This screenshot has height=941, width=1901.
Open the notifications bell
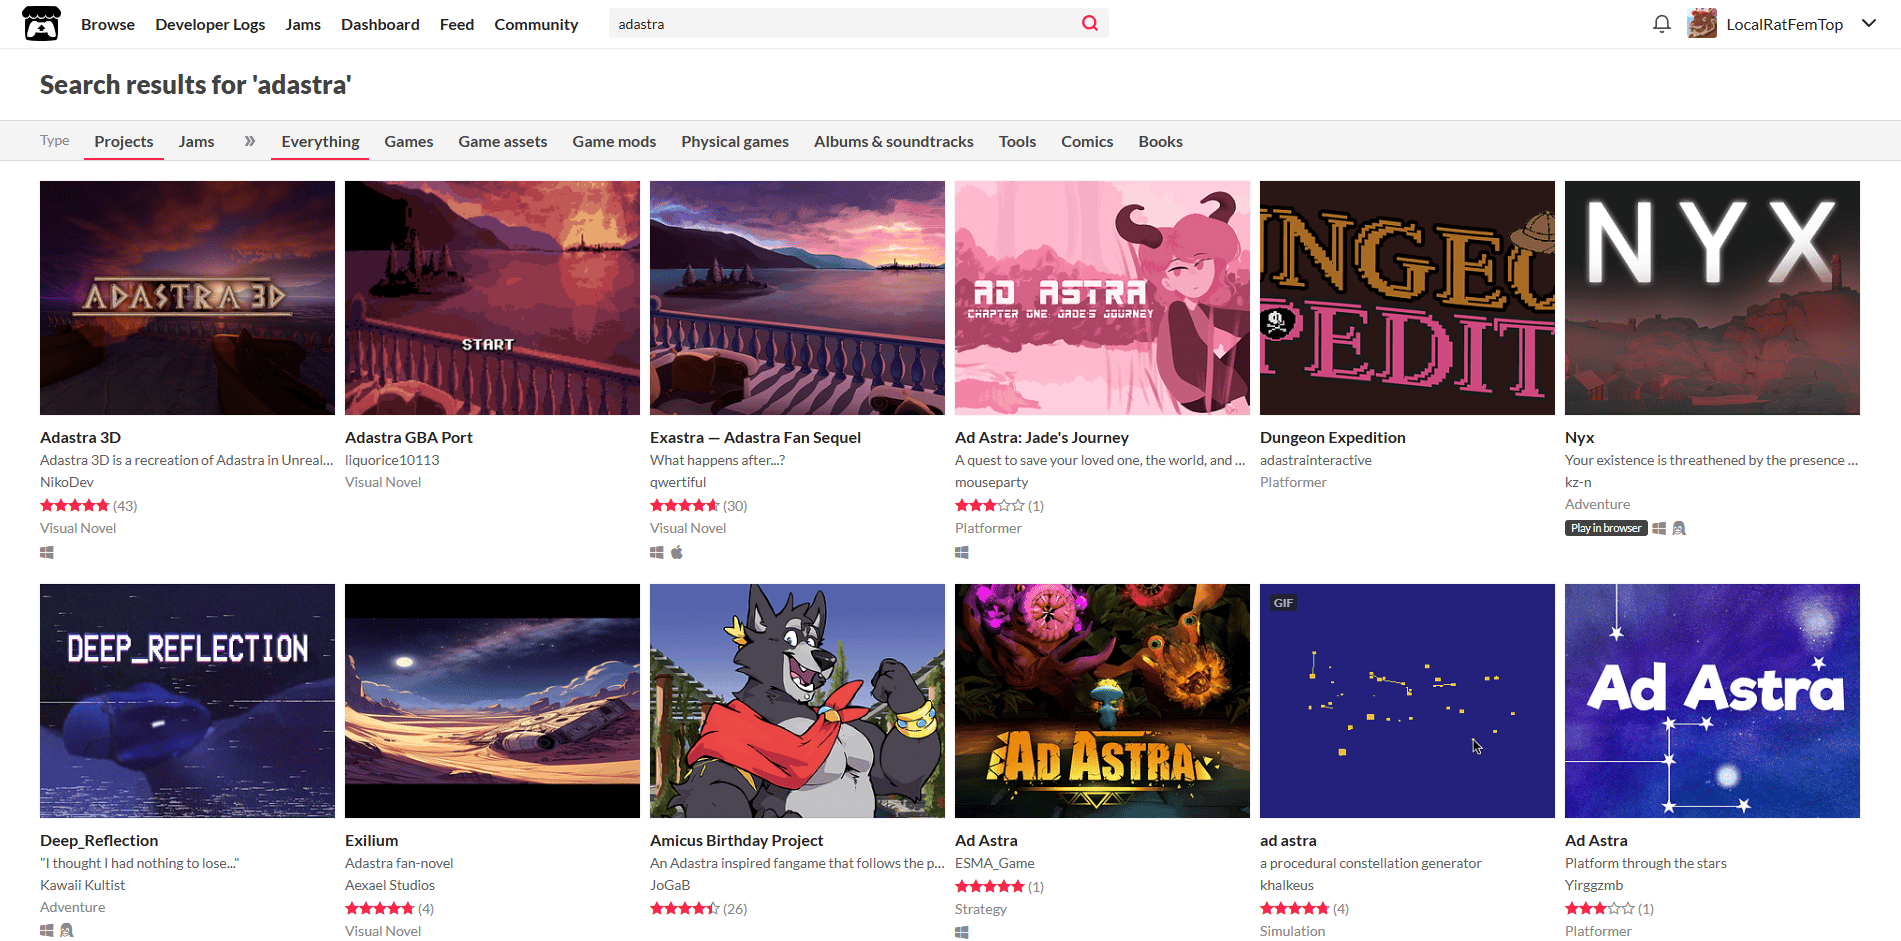tap(1662, 24)
